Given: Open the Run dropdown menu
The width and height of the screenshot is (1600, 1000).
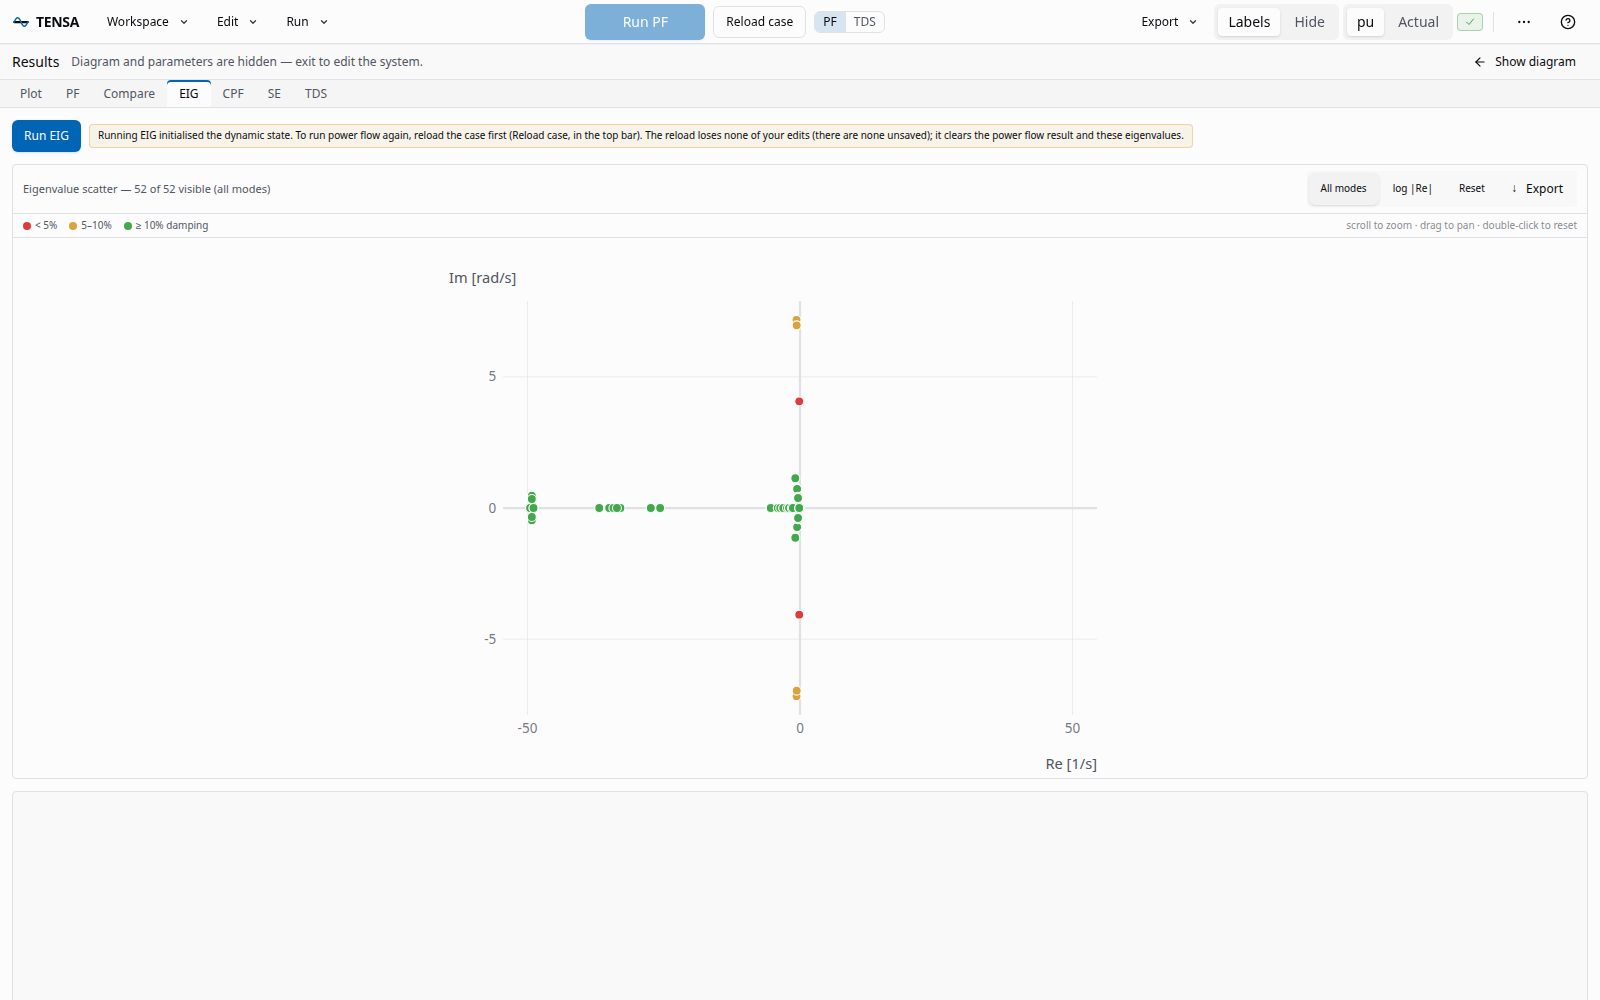Looking at the screenshot, I should 307,22.
